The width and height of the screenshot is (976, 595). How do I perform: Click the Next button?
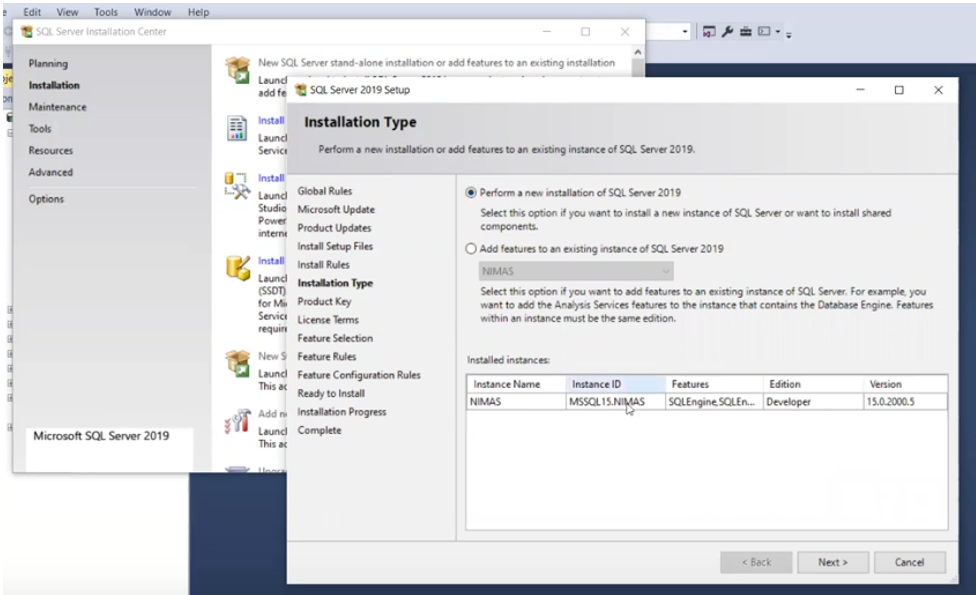pyautogui.click(x=834, y=562)
